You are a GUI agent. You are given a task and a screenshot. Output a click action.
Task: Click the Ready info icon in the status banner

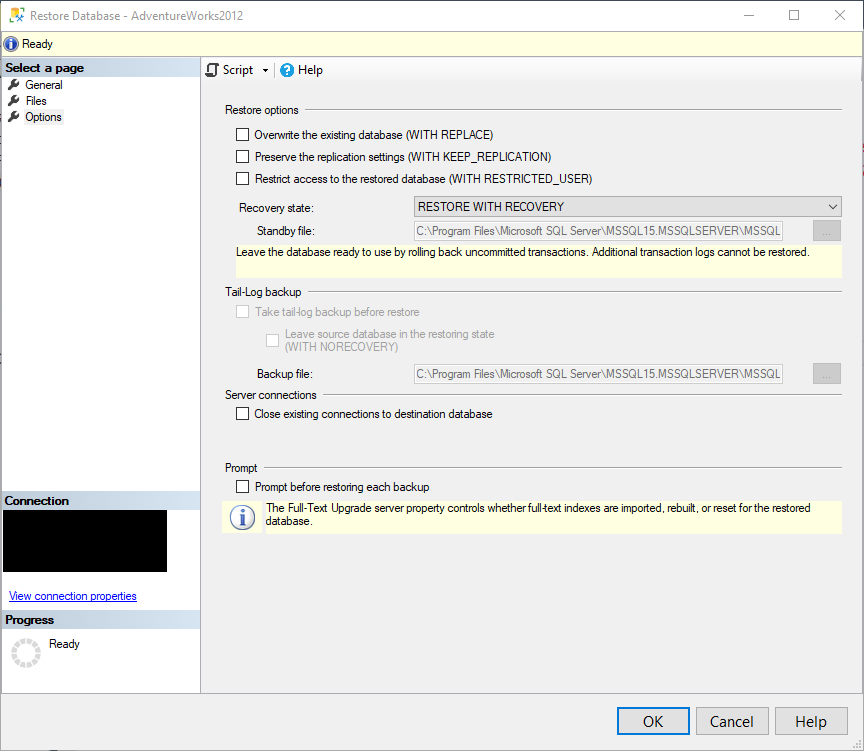11,44
